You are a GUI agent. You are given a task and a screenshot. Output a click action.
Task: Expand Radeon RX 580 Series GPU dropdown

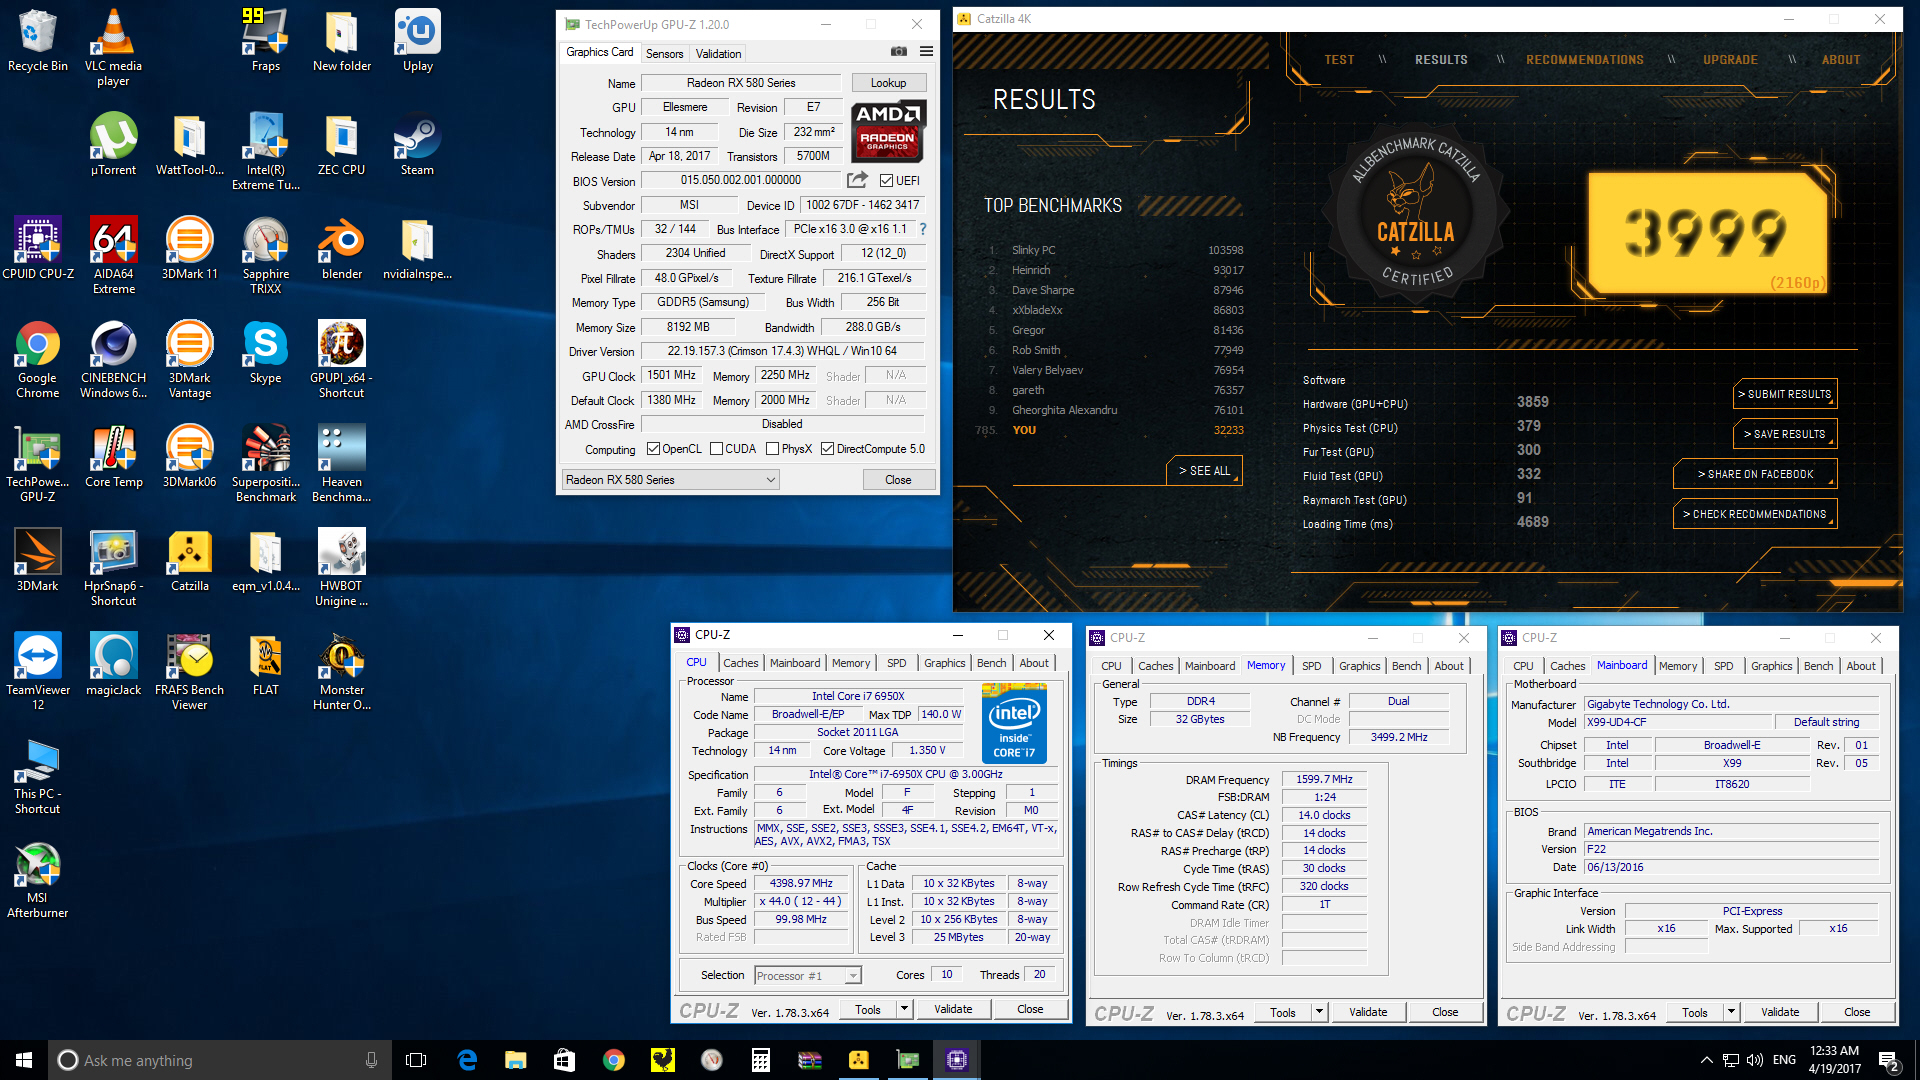click(x=670, y=480)
